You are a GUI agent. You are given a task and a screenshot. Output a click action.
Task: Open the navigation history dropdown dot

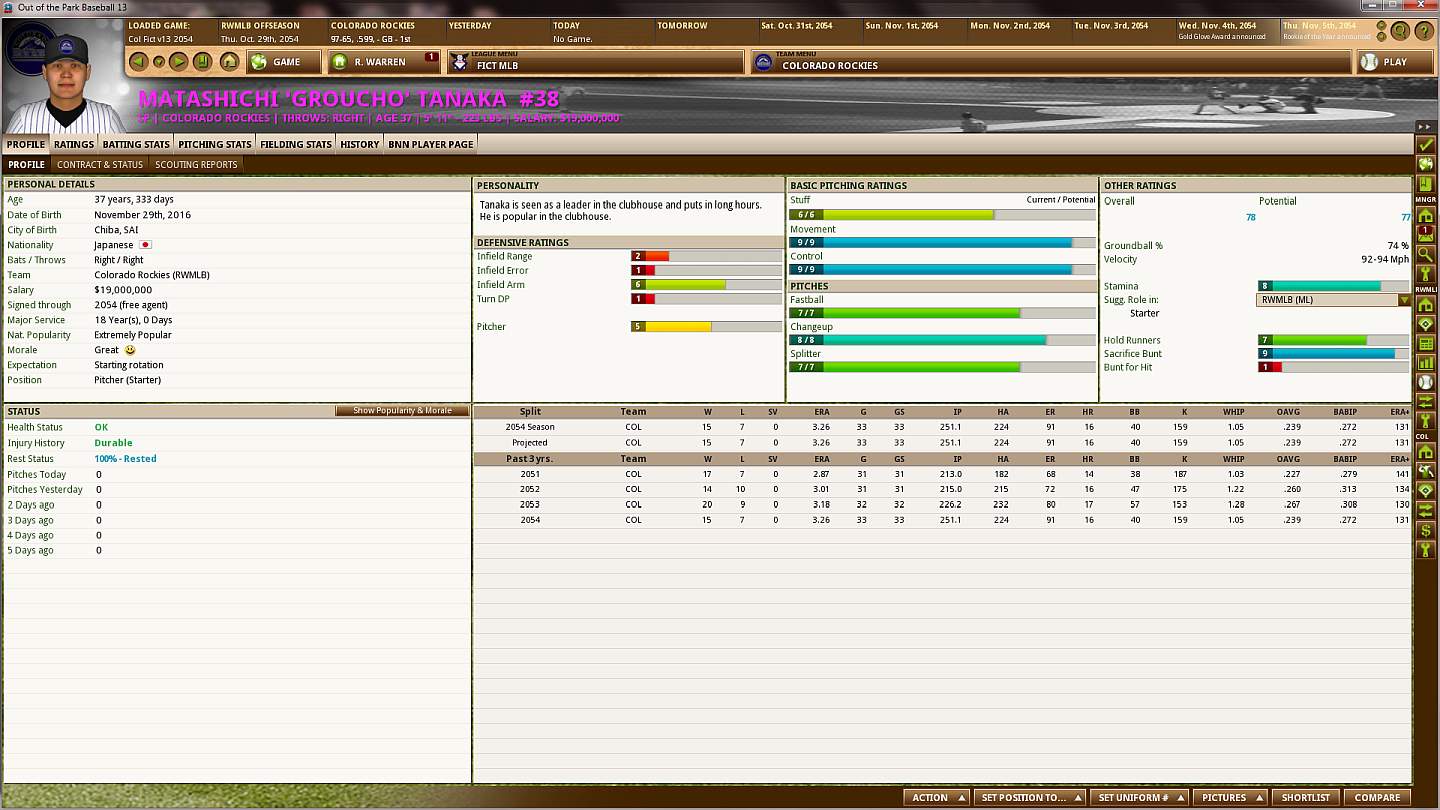point(159,62)
